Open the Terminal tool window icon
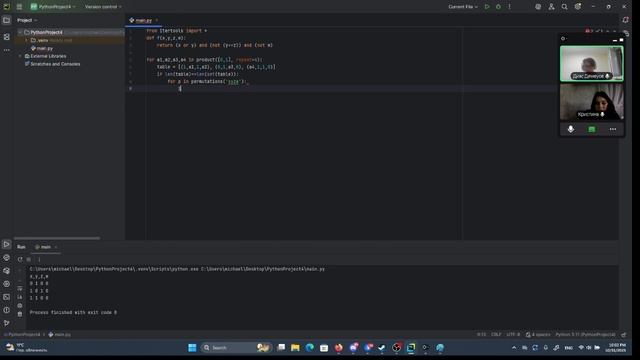The image size is (640, 360). point(7,297)
